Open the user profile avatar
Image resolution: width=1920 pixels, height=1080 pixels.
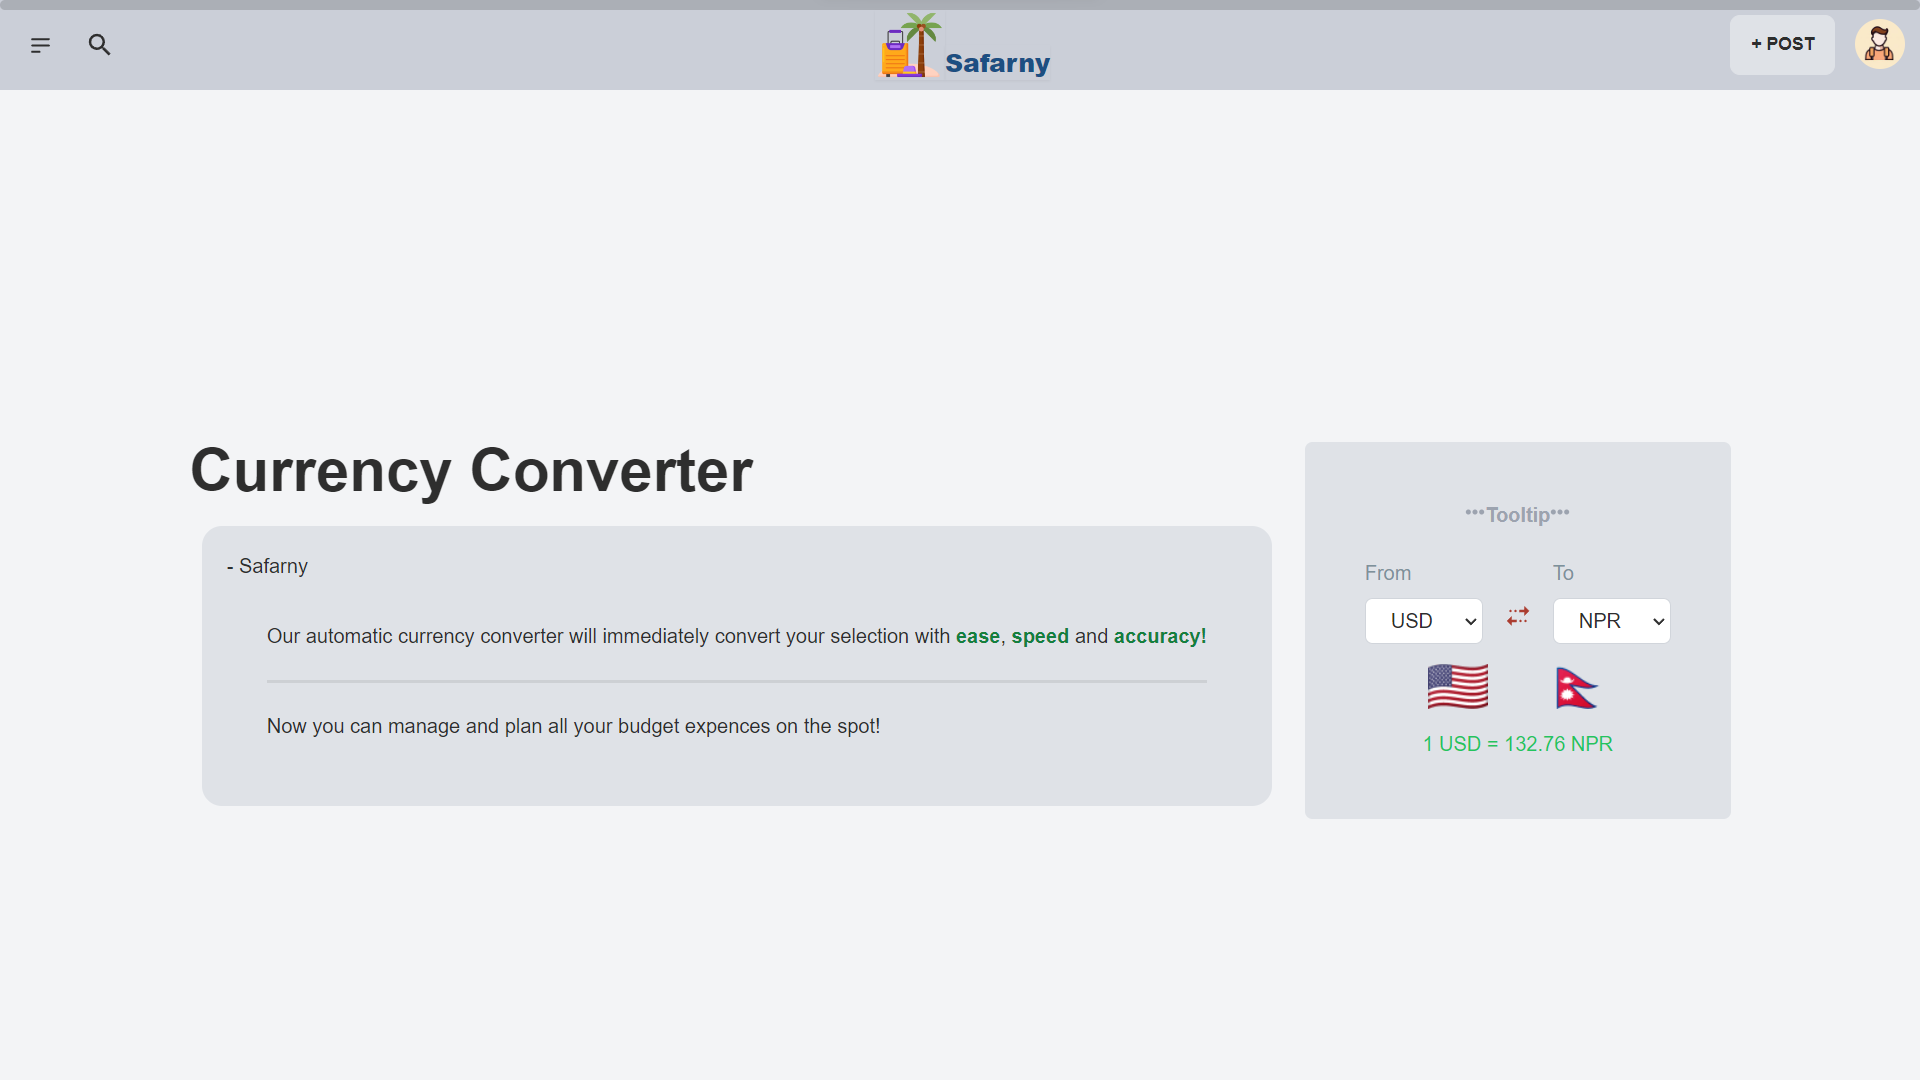pos(1879,44)
